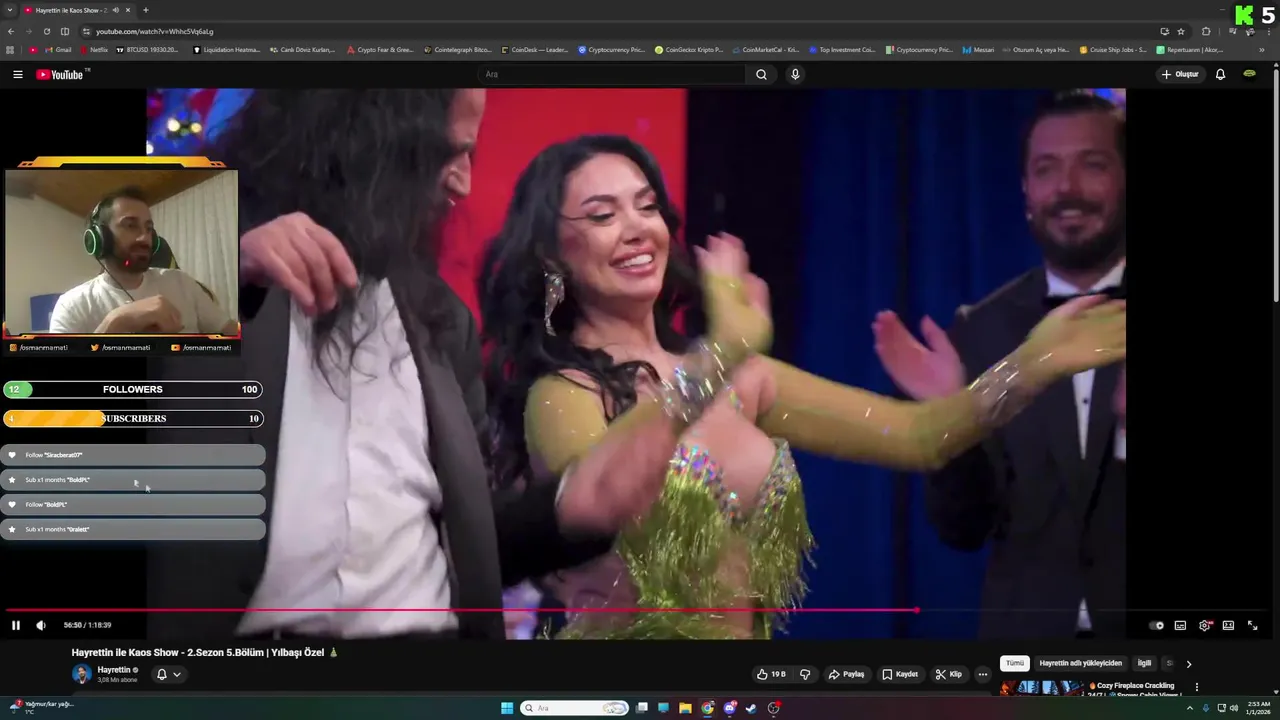Open the CoinMarketCal bookmark
The image size is (1280, 720).
tap(766, 49)
